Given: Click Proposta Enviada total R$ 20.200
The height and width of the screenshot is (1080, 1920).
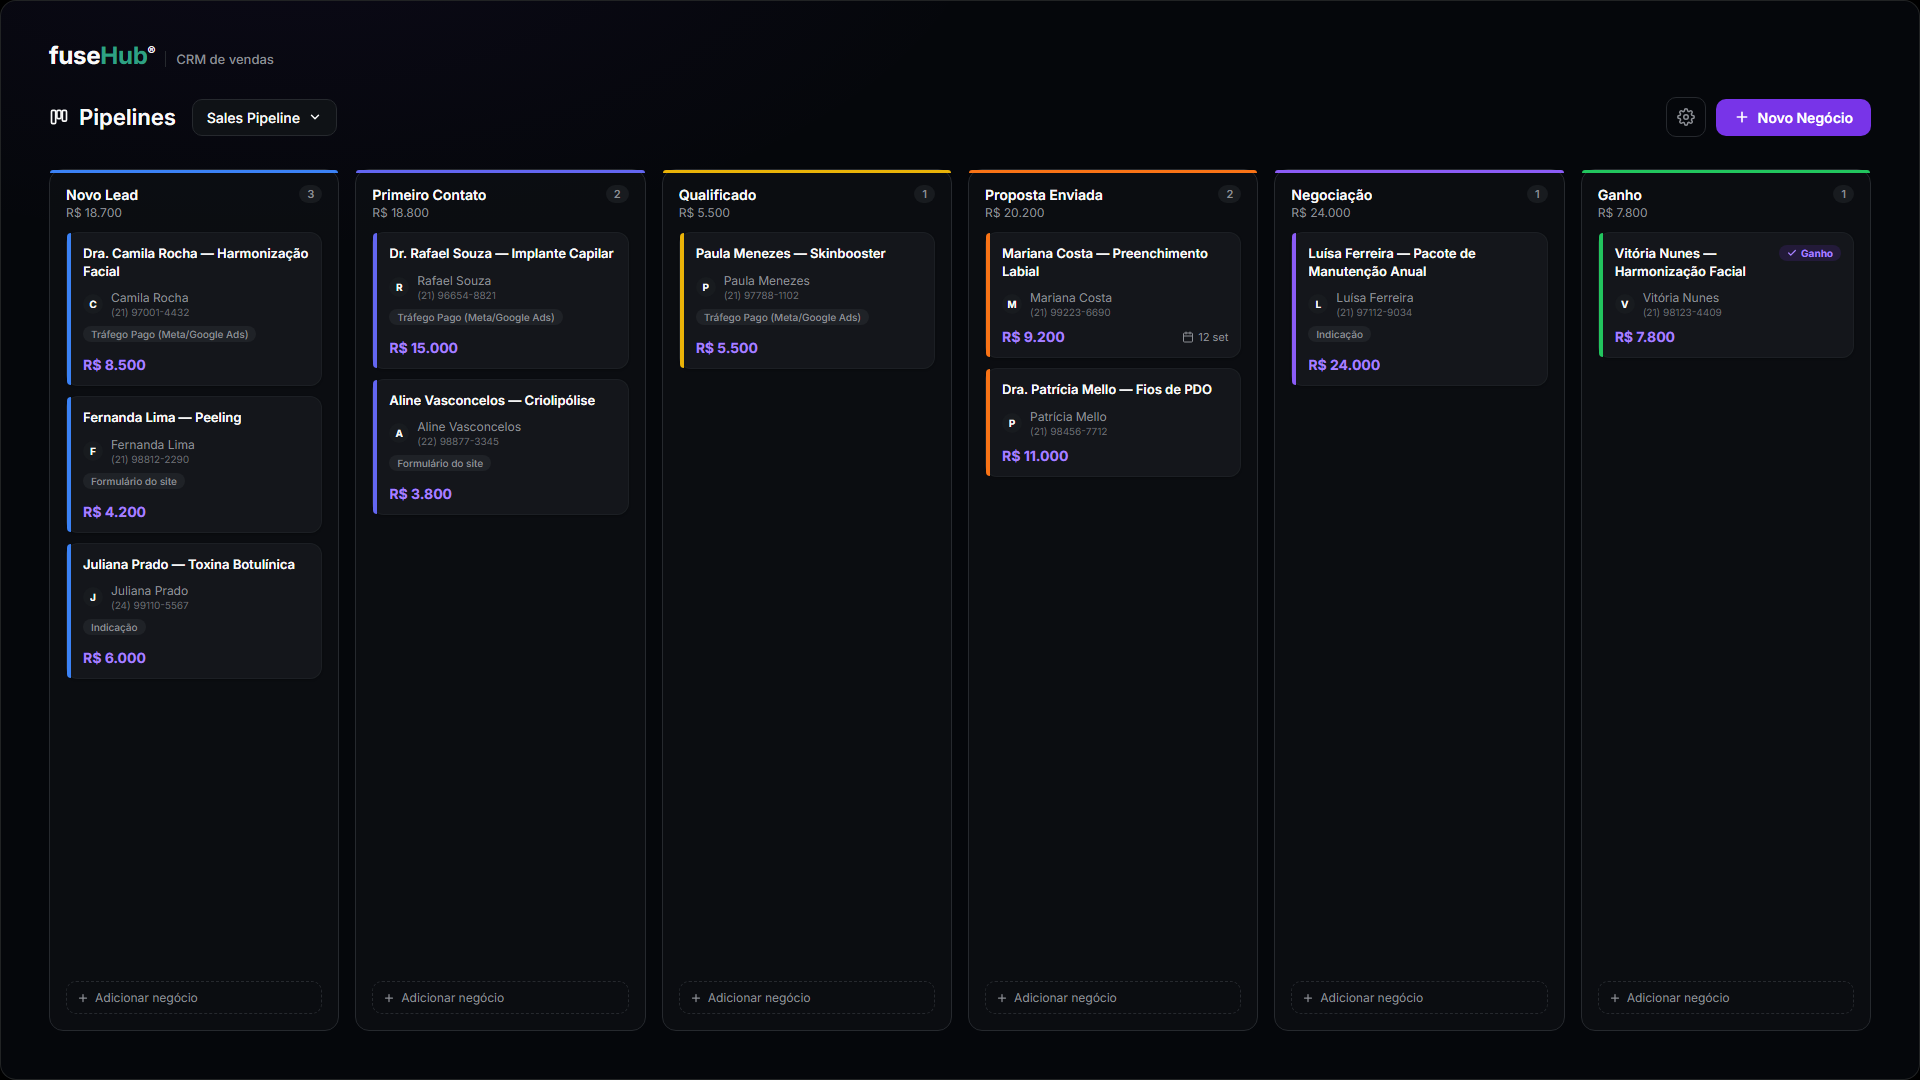Looking at the screenshot, I should (x=1014, y=213).
